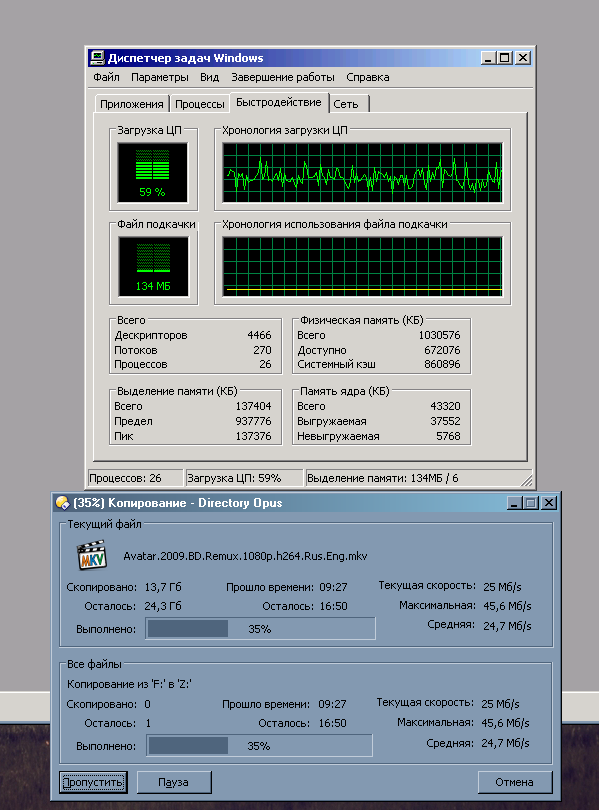
Task: Click the file name Avatar.2009.BD.Remux.1080p.h264.Rus.Eng.mkv
Action: [x=245, y=556]
